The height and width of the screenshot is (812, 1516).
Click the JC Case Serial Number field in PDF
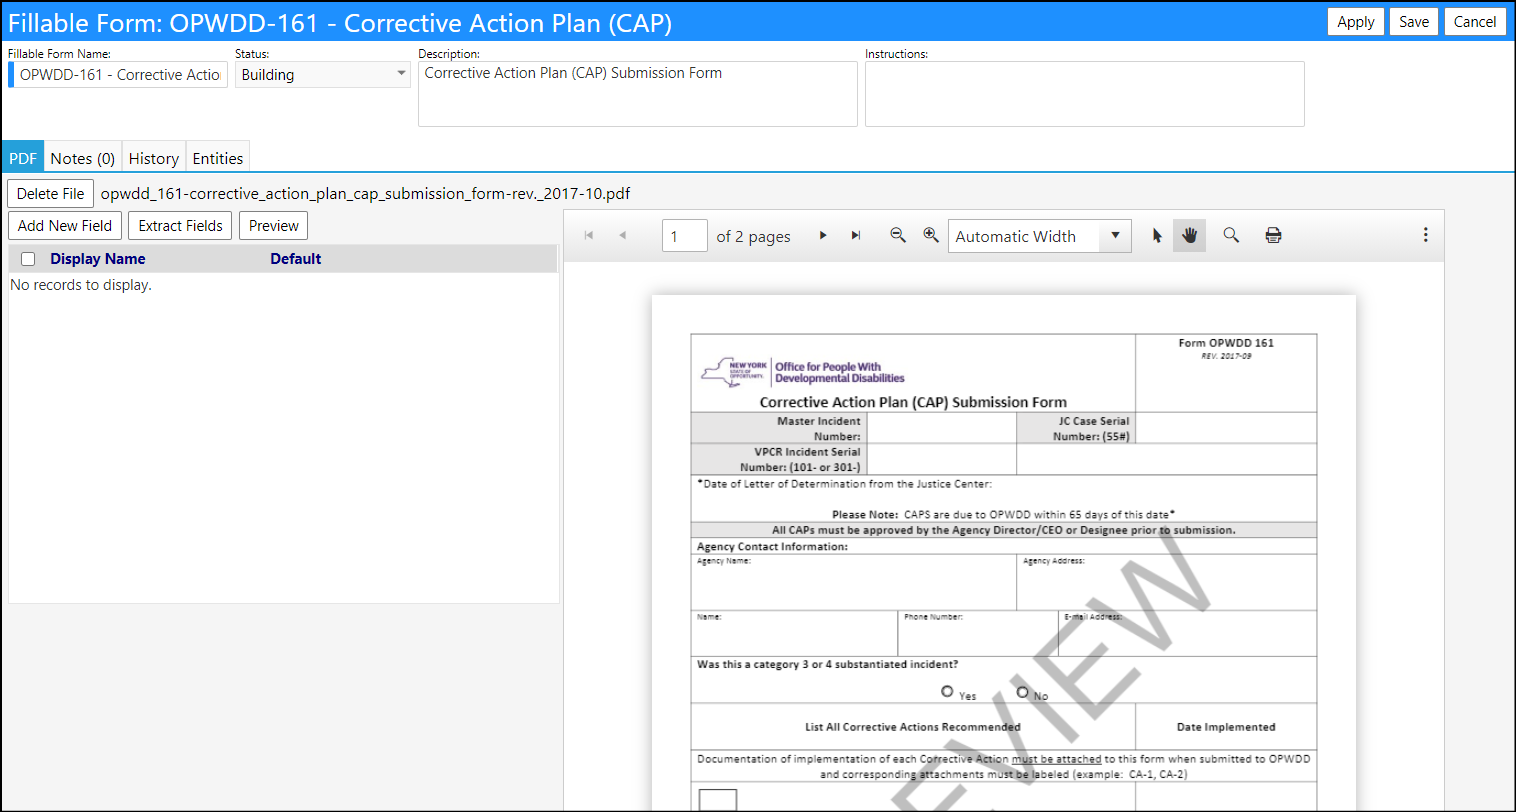1226,428
